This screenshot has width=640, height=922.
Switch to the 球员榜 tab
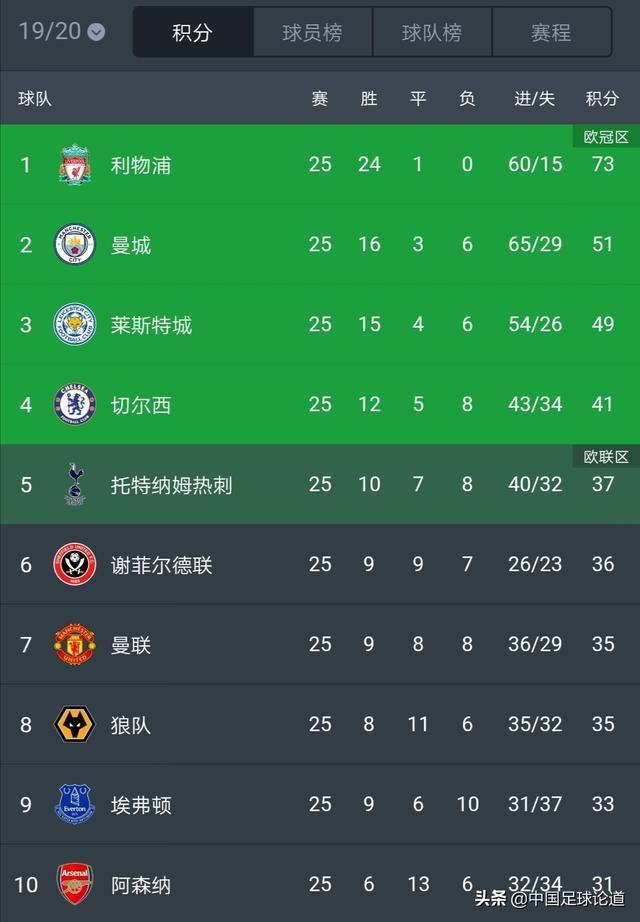coord(312,32)
